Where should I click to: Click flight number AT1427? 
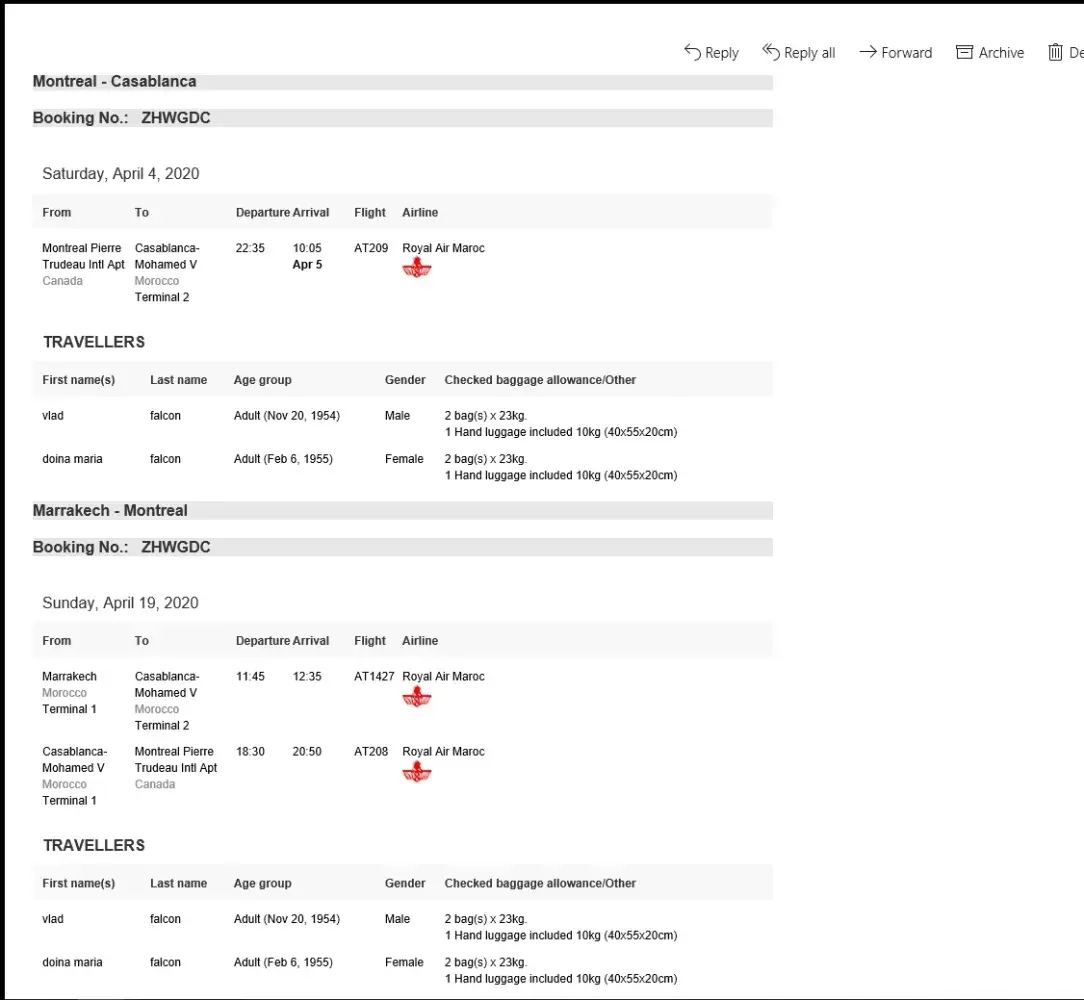(x=374, y=677)
